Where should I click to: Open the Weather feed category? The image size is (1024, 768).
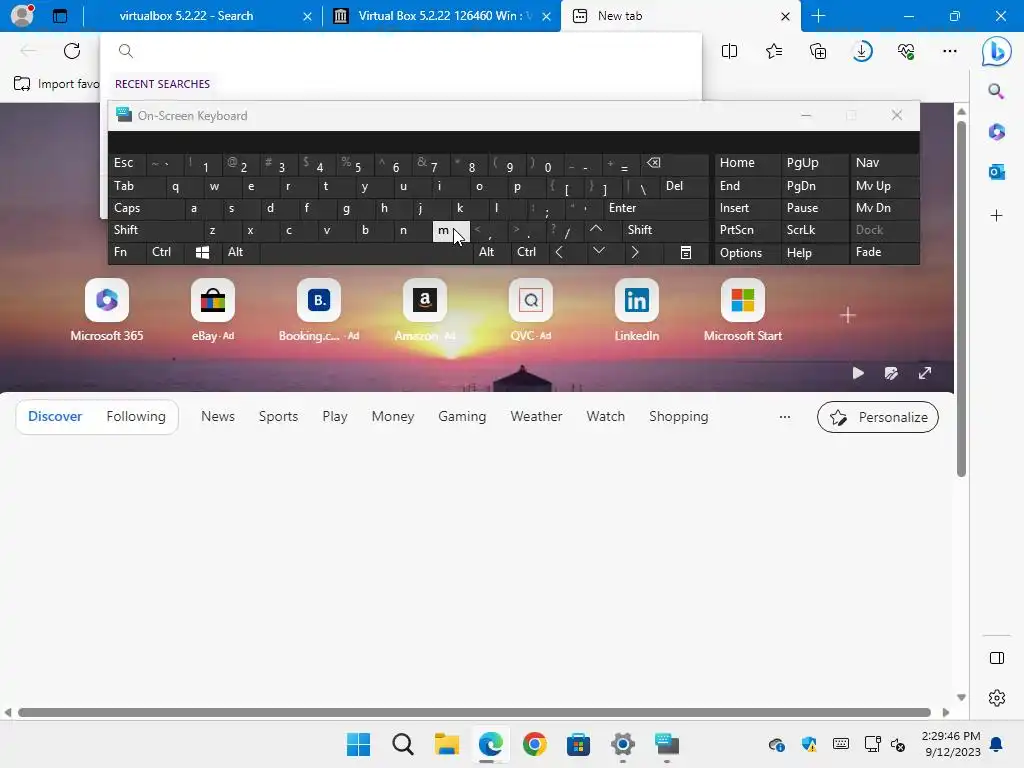pyautogui.click(x=536, y=417)
